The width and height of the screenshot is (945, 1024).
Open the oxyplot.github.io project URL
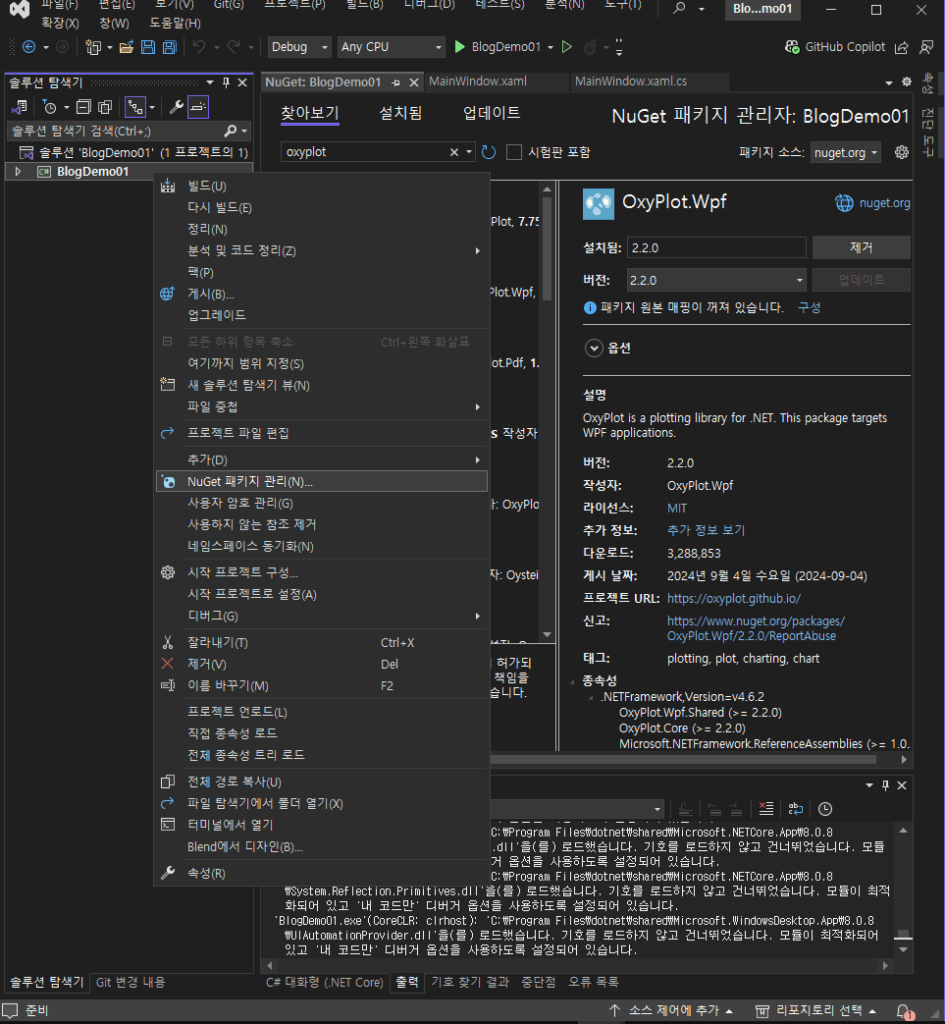733,598
